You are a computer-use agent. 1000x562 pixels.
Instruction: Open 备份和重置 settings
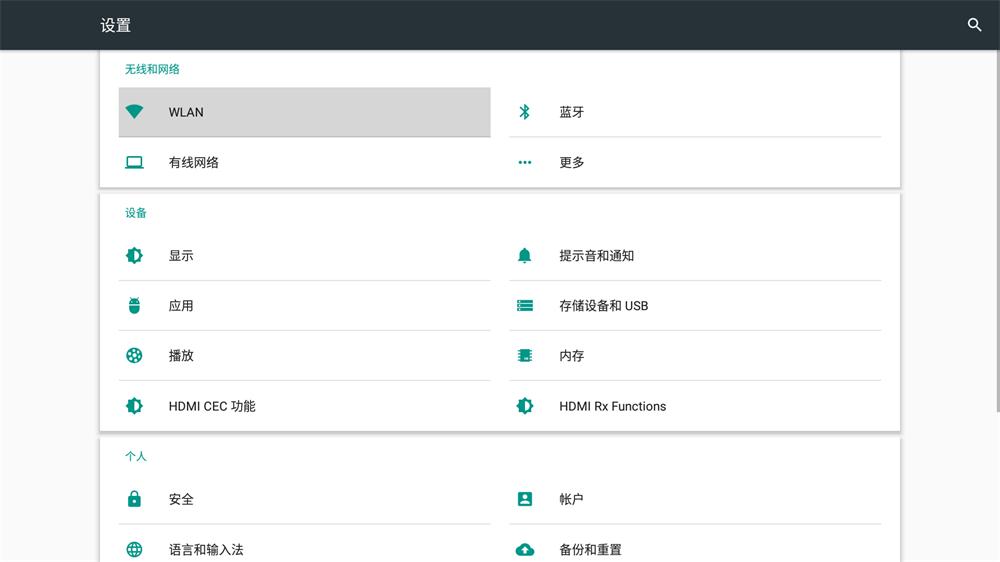[695, 546]
